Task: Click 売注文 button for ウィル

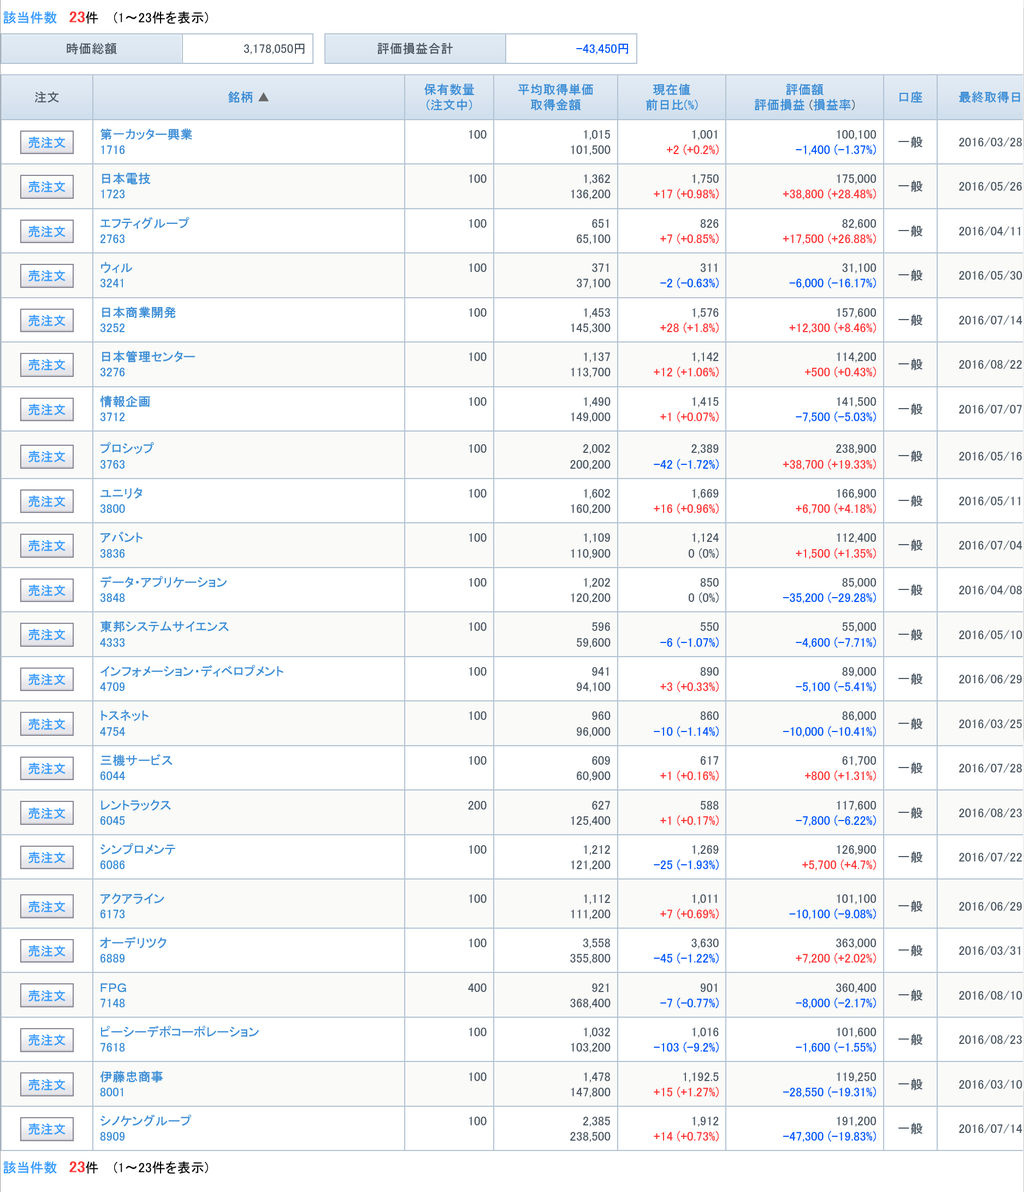Action: click(x=46, y=276)
